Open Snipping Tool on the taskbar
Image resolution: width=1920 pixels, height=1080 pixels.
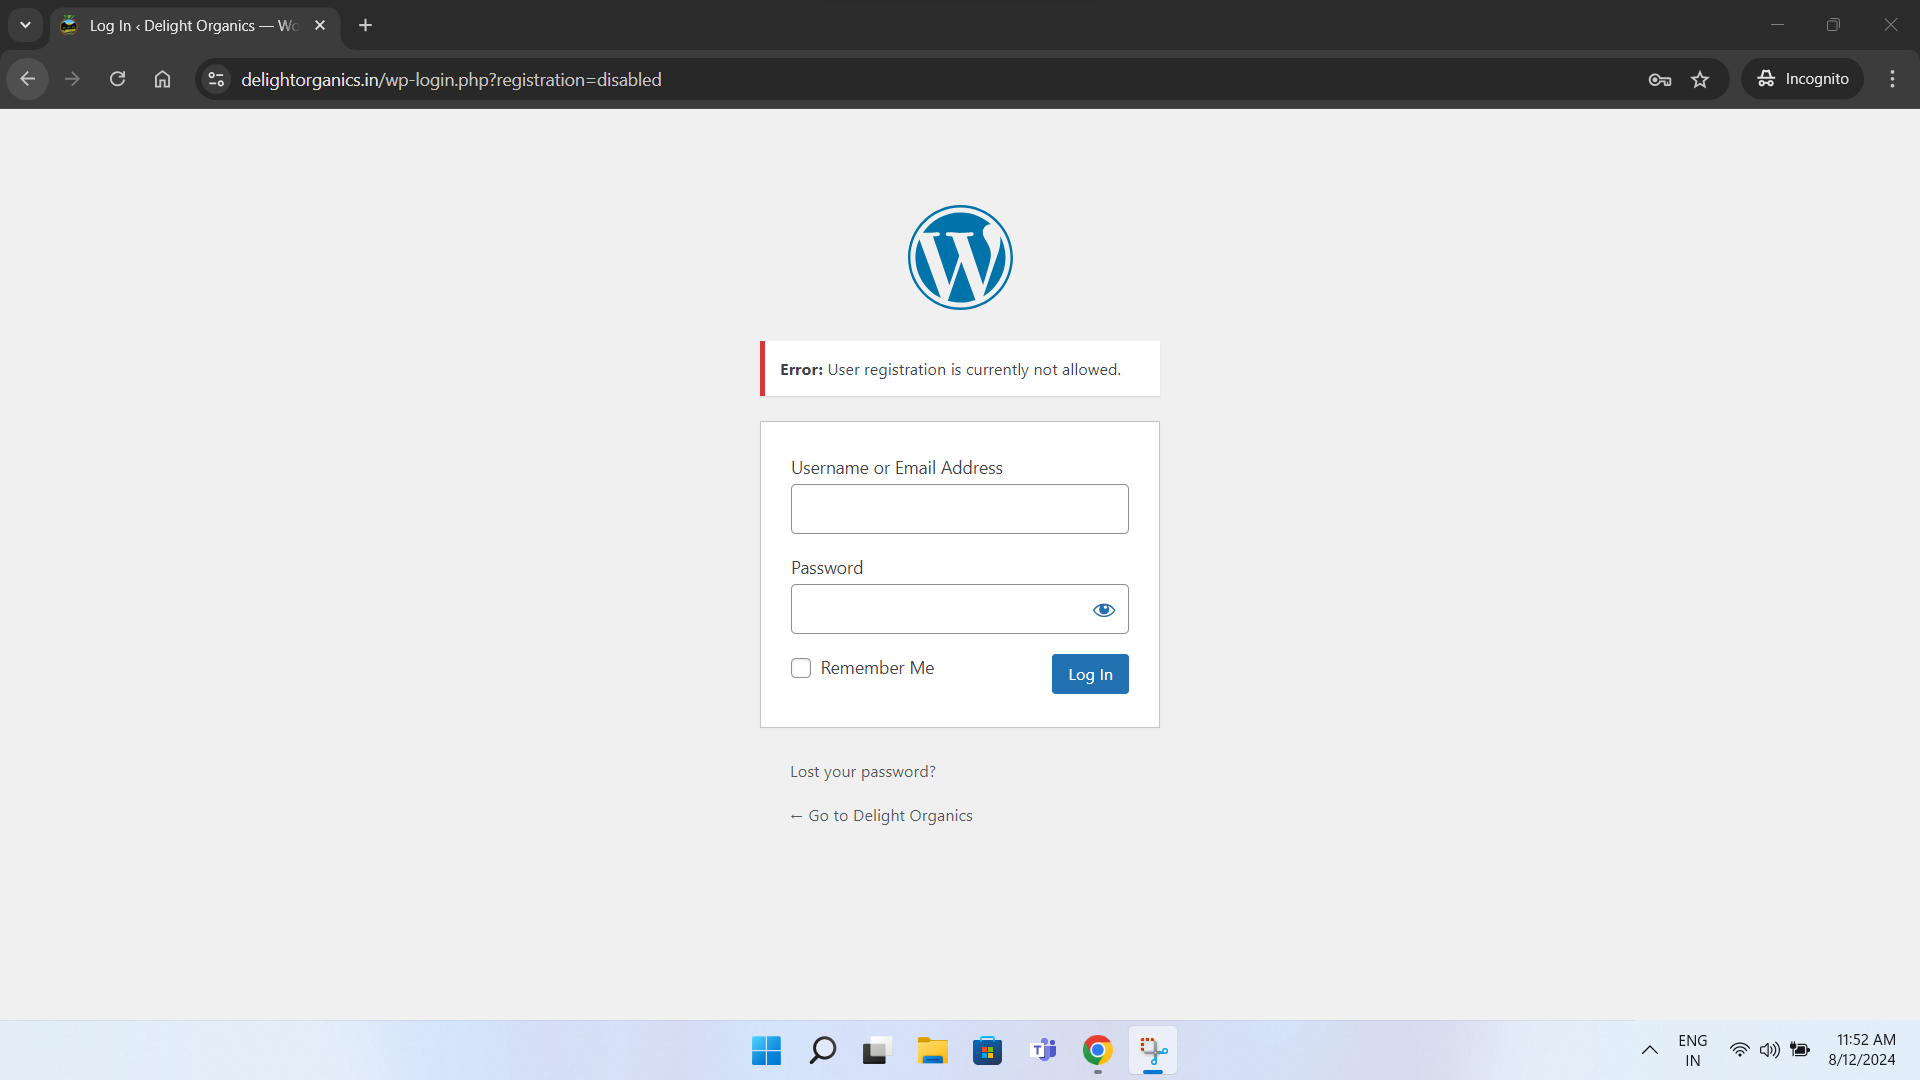pos(1153,1050)
